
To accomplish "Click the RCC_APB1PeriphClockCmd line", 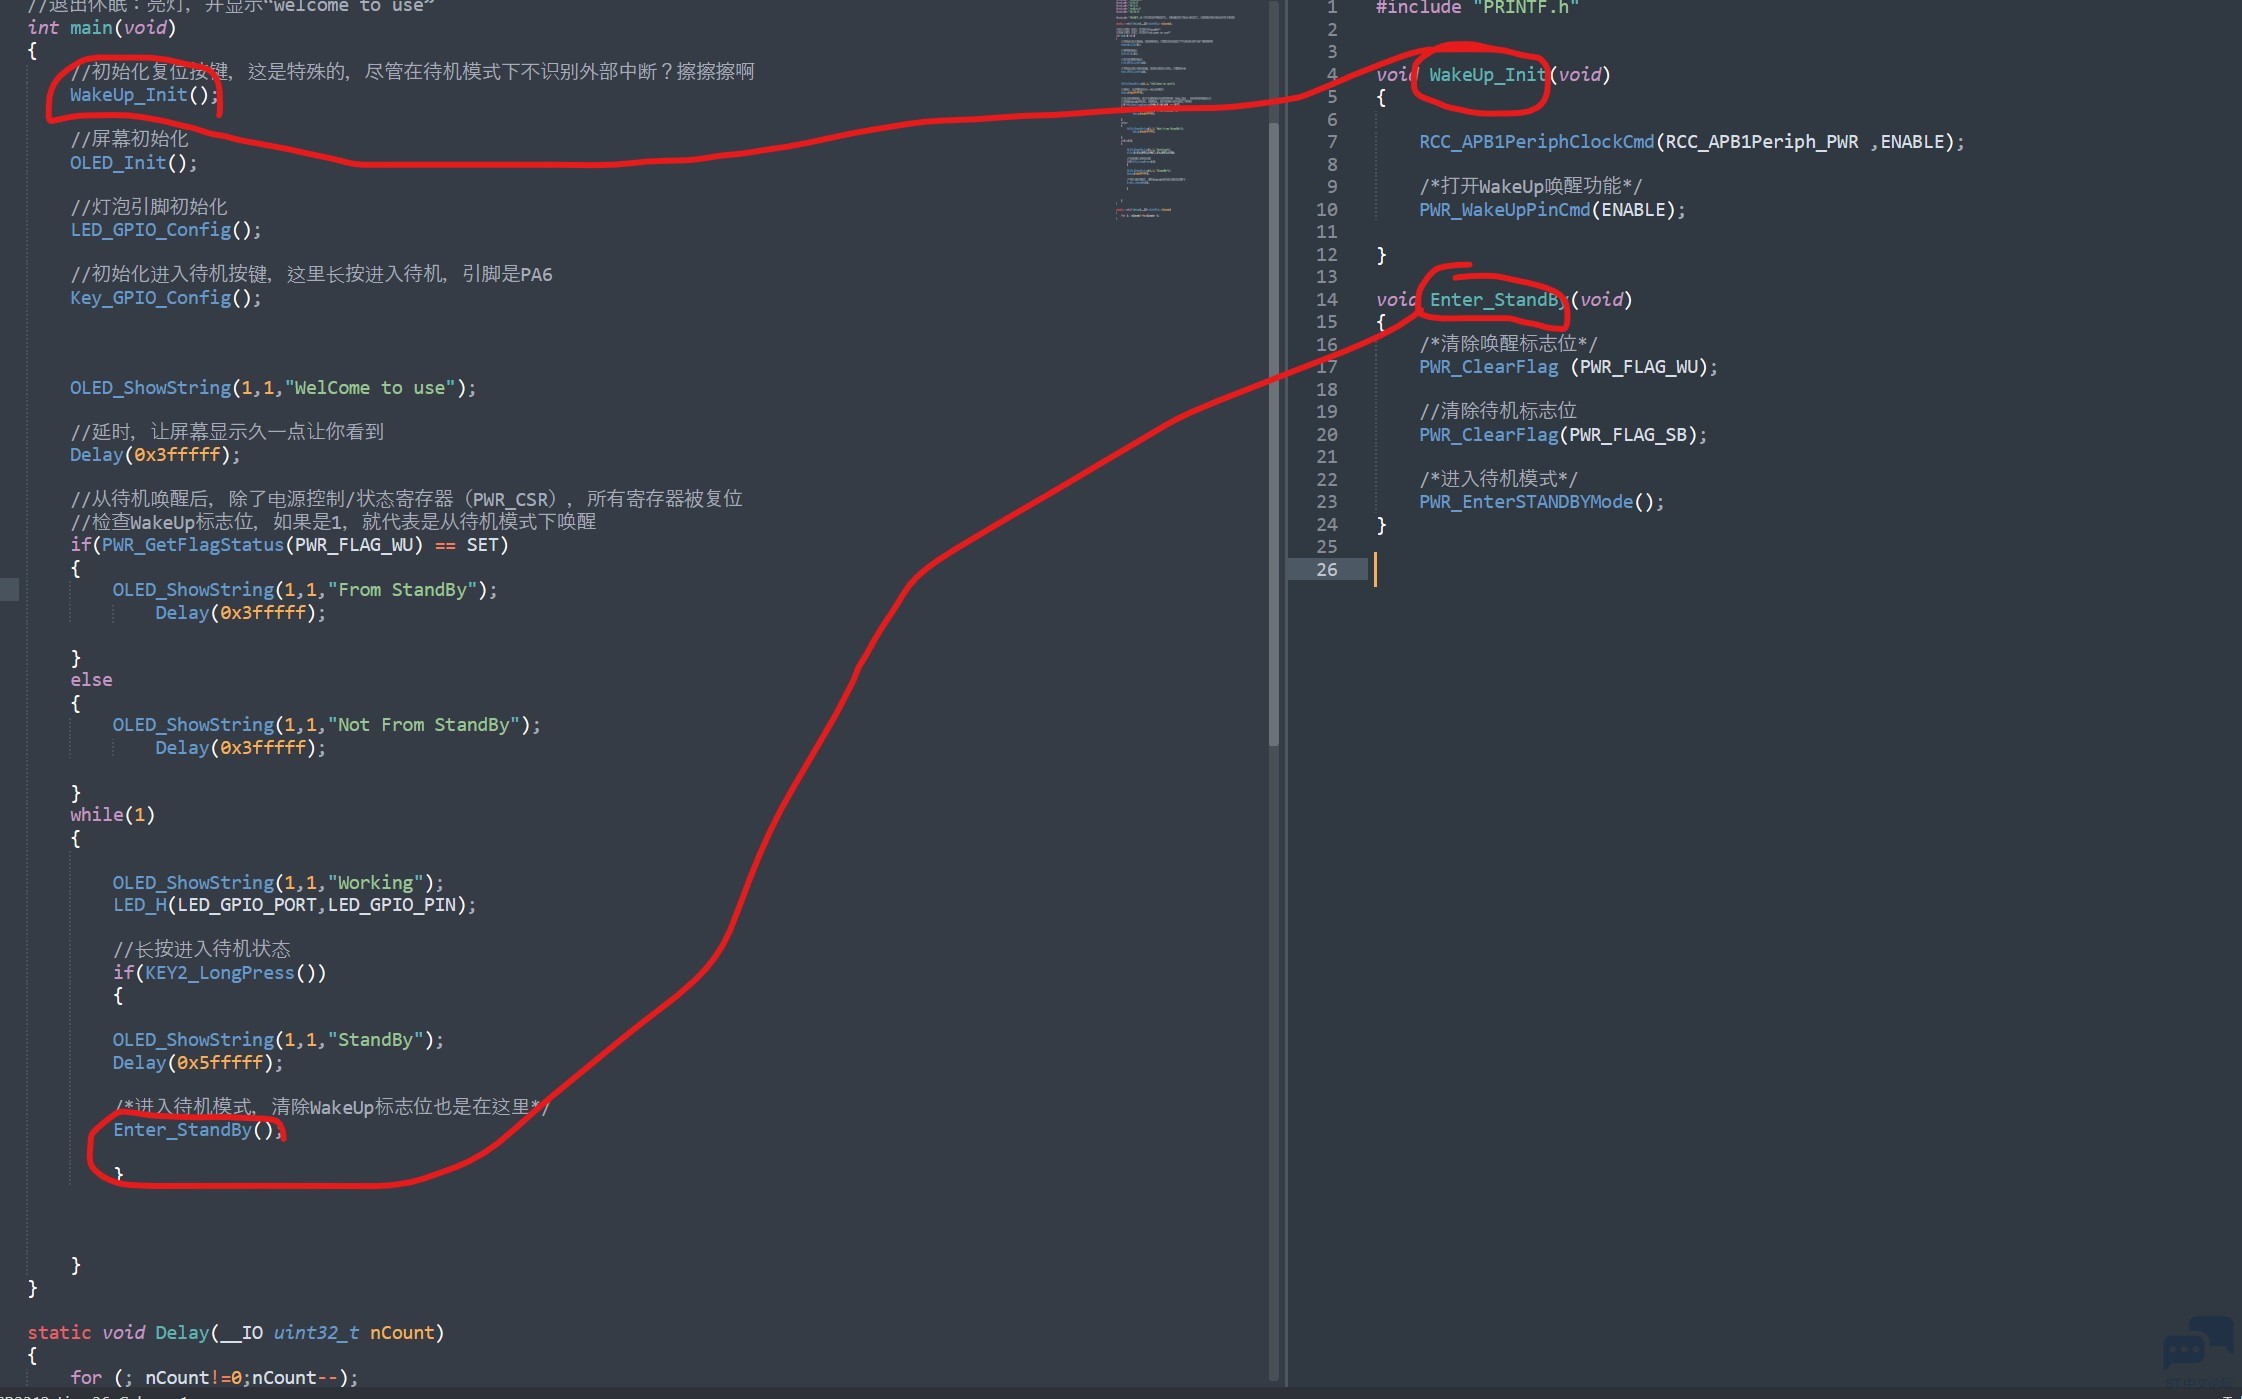I will click(1692, 142).
